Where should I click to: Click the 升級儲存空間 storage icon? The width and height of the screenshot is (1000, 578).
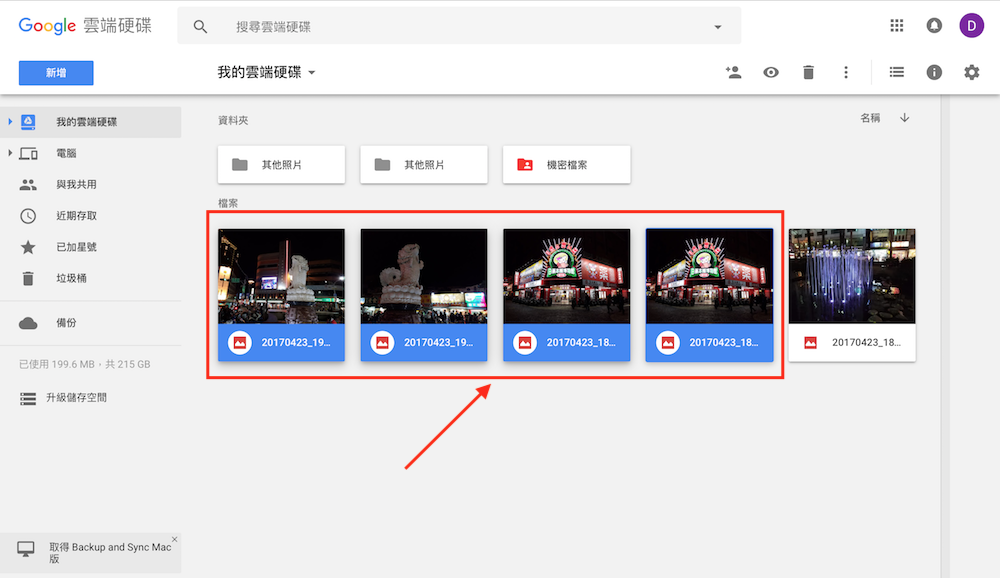click(x=28, y=399)
